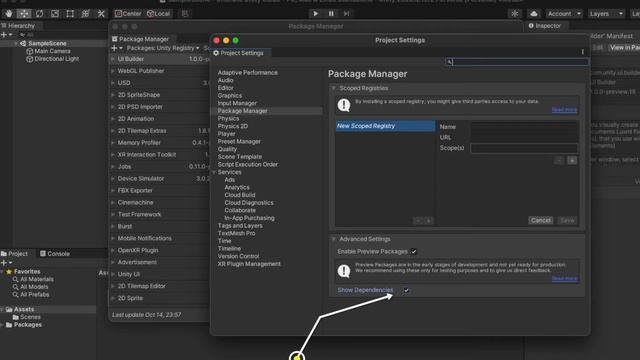Select Physics 2D settings category
This screenshot has height=360, width=640.
pyautogui.click(x=233, y=126)
